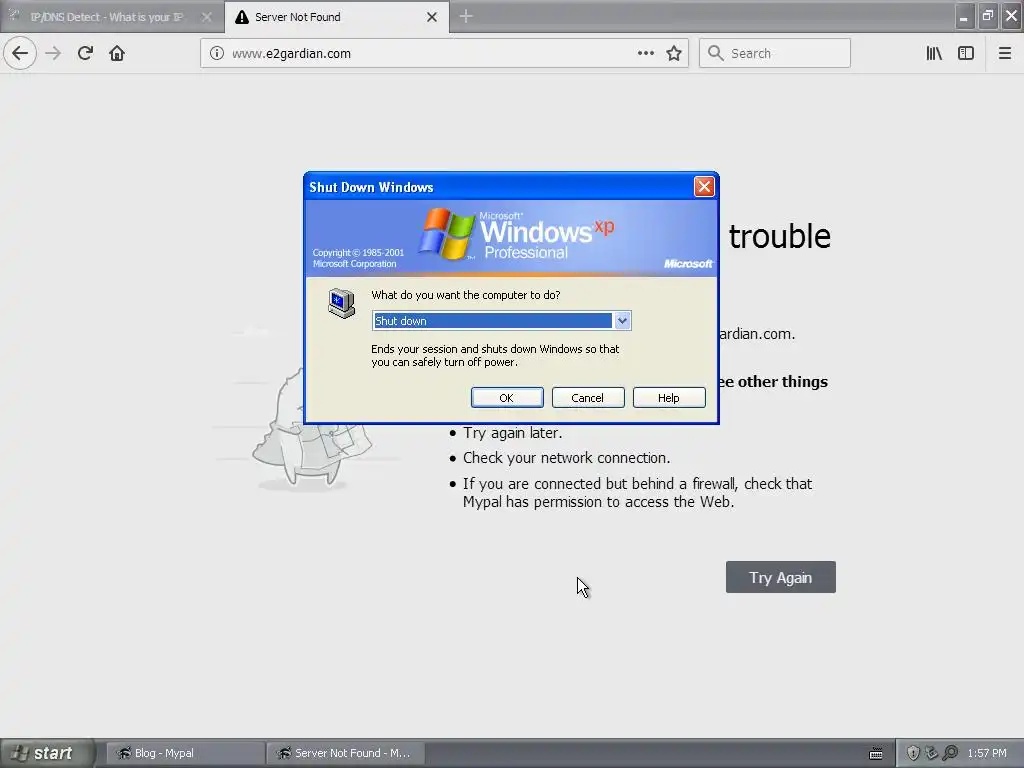The image size is (1024, 768).
Task: Click 'Check your network connection.' text
Action: [x=567, y=458]
